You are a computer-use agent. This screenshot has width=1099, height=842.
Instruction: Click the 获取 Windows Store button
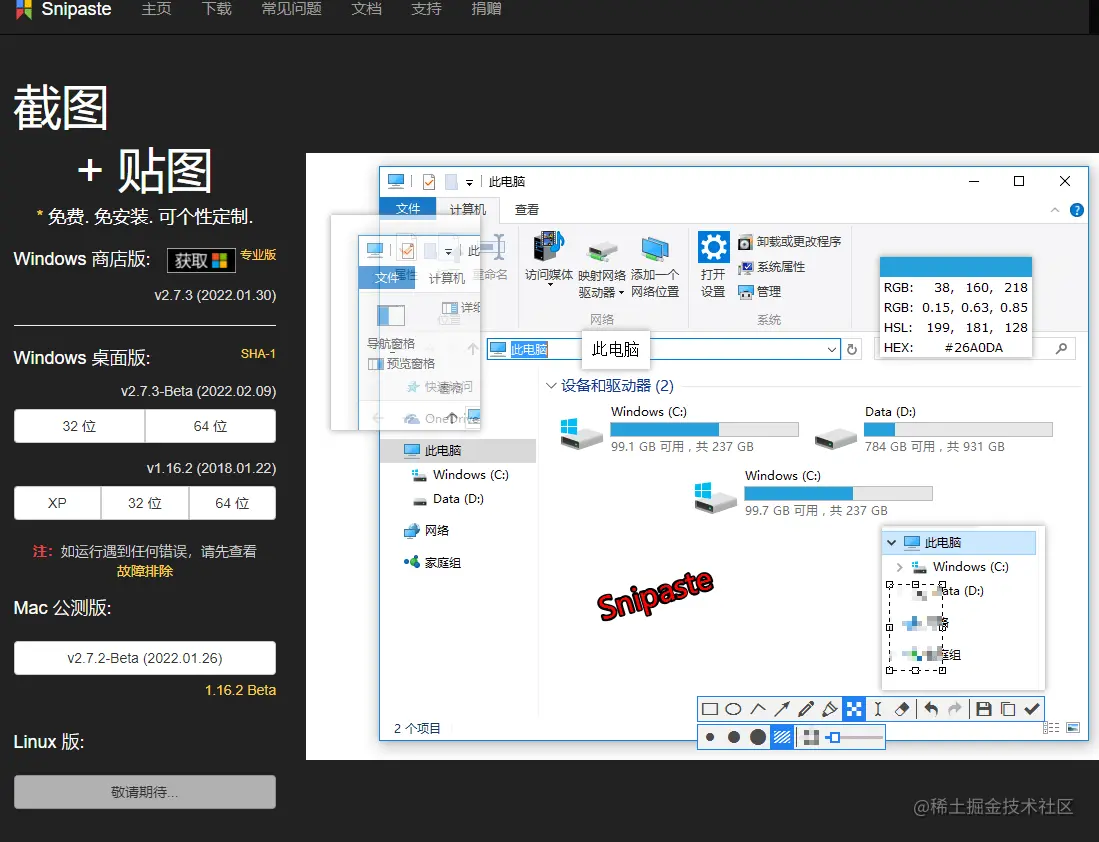pos(201,260)
